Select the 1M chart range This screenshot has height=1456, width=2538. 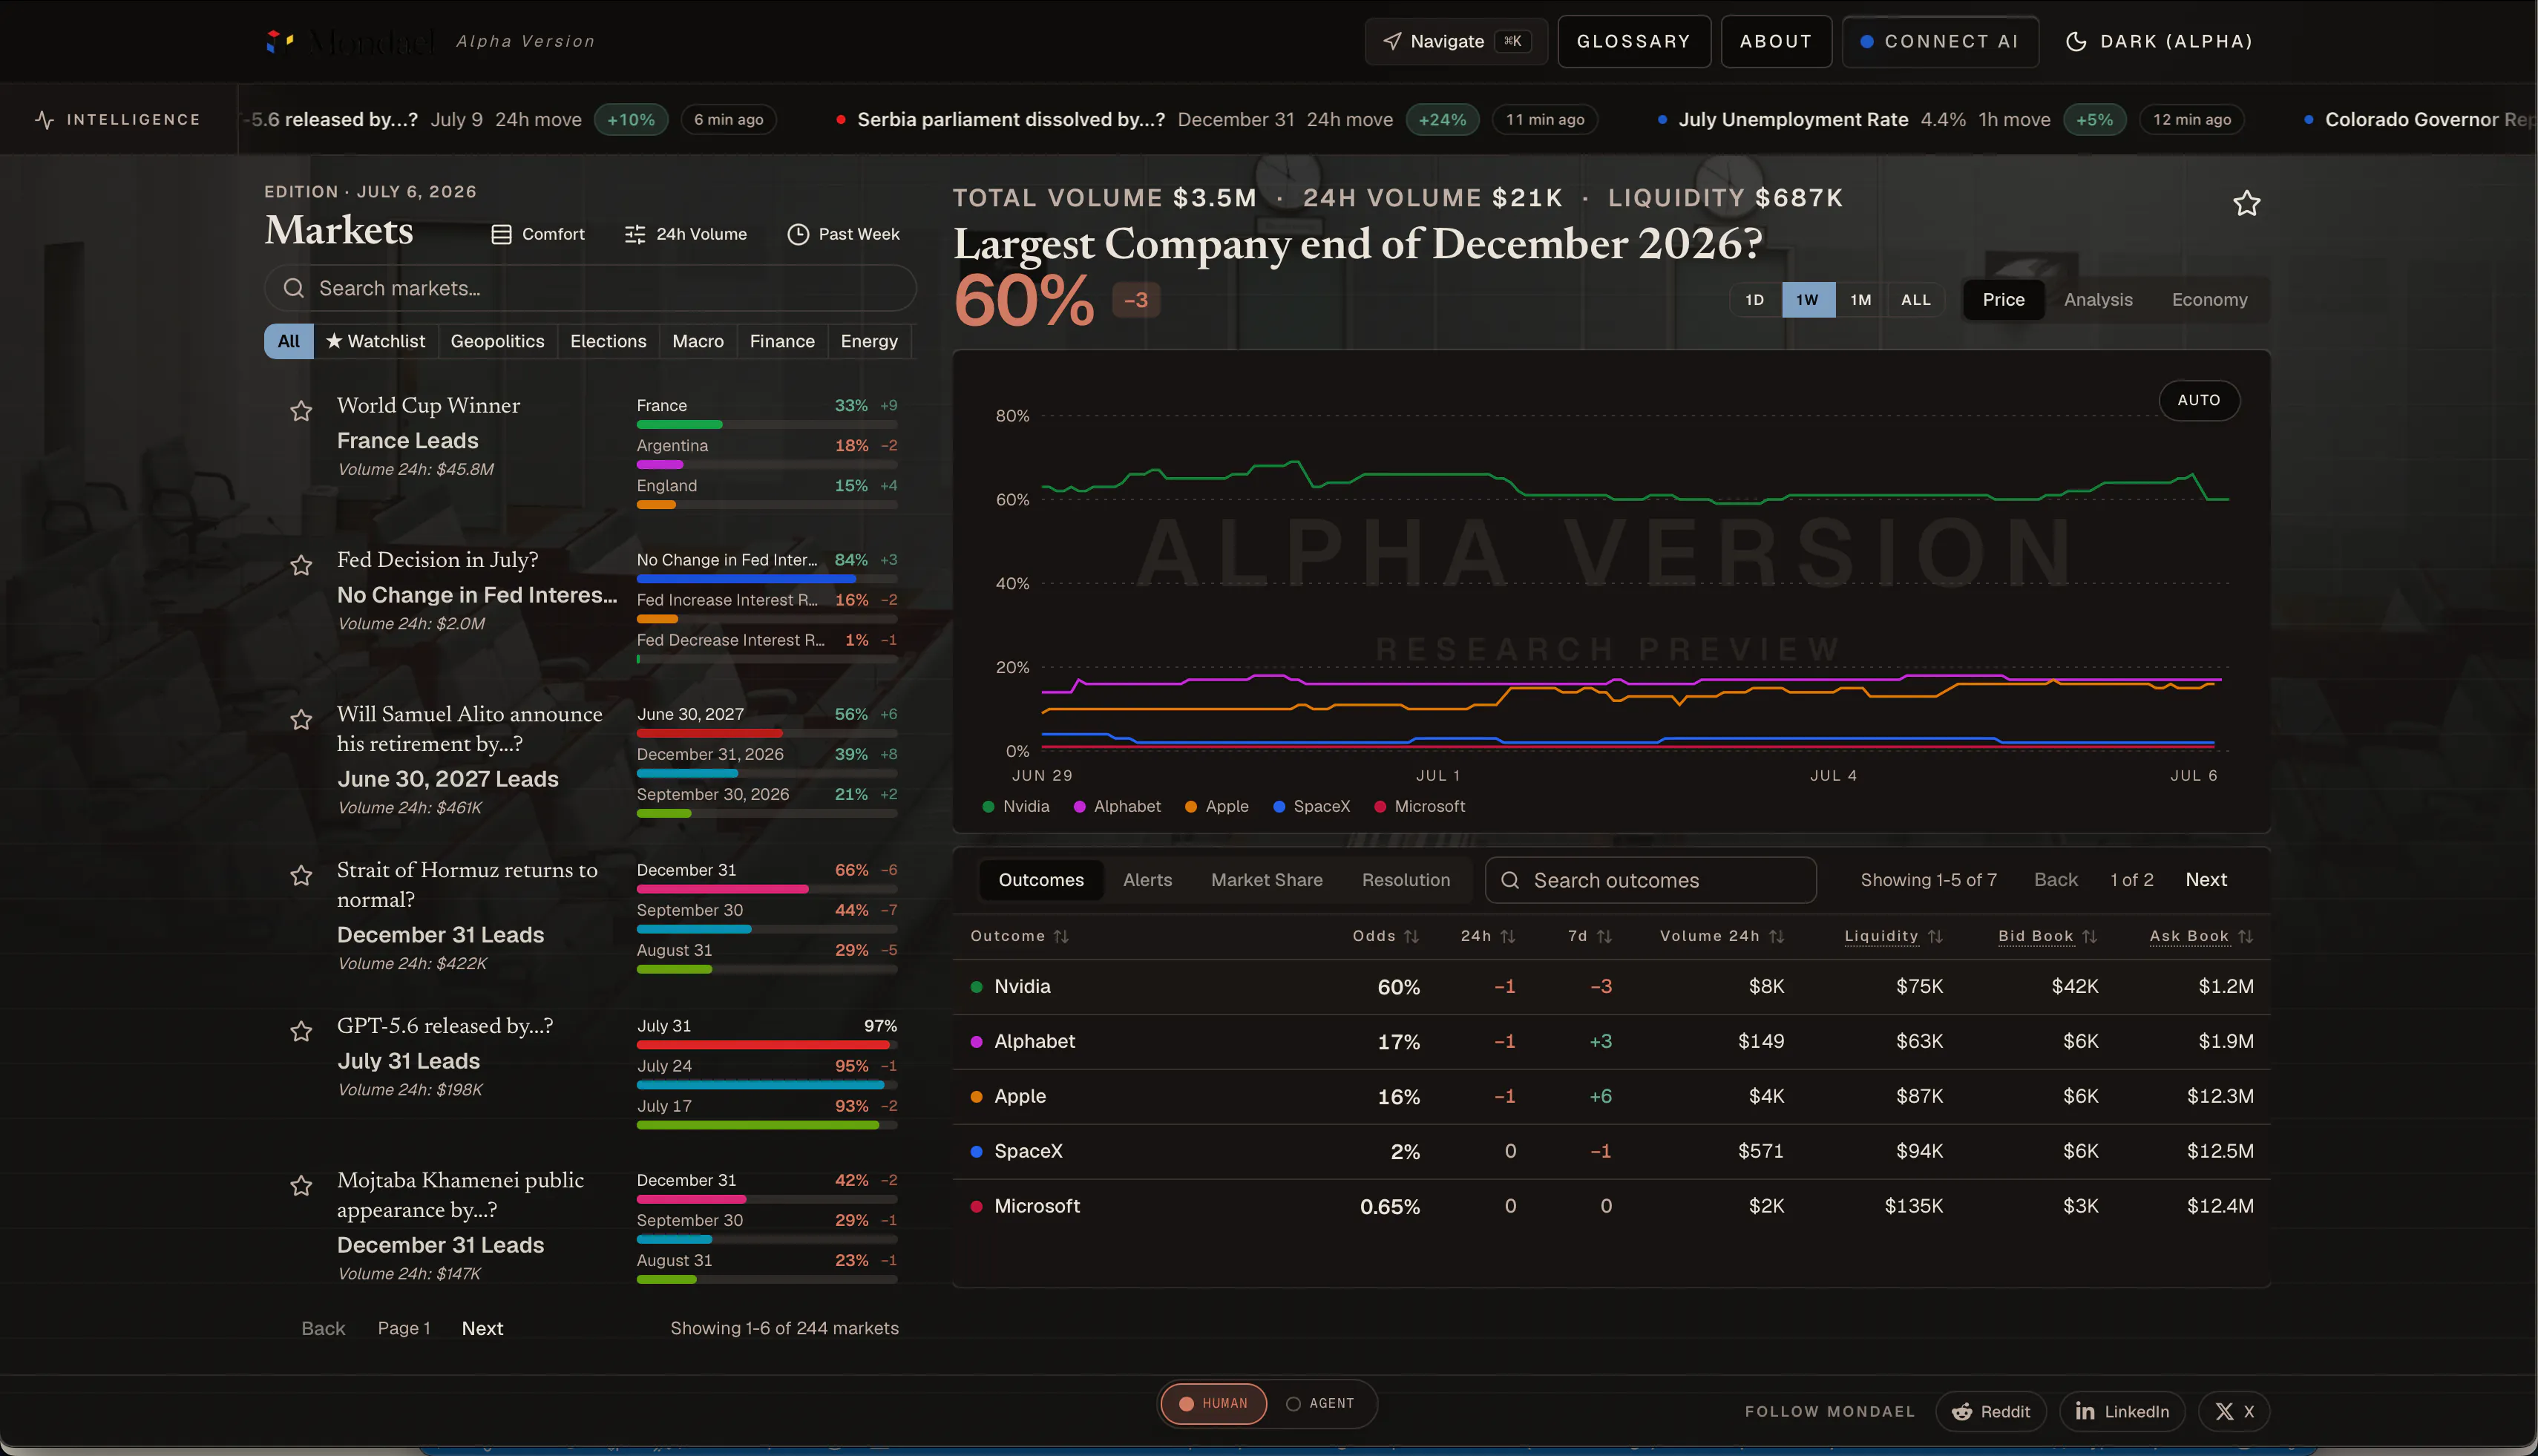coord(1860,300)
